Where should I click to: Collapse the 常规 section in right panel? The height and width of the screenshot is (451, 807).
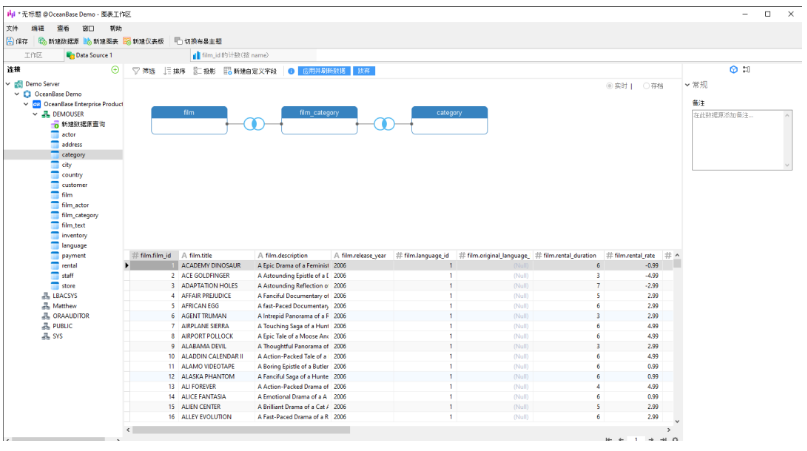(687, 85)
